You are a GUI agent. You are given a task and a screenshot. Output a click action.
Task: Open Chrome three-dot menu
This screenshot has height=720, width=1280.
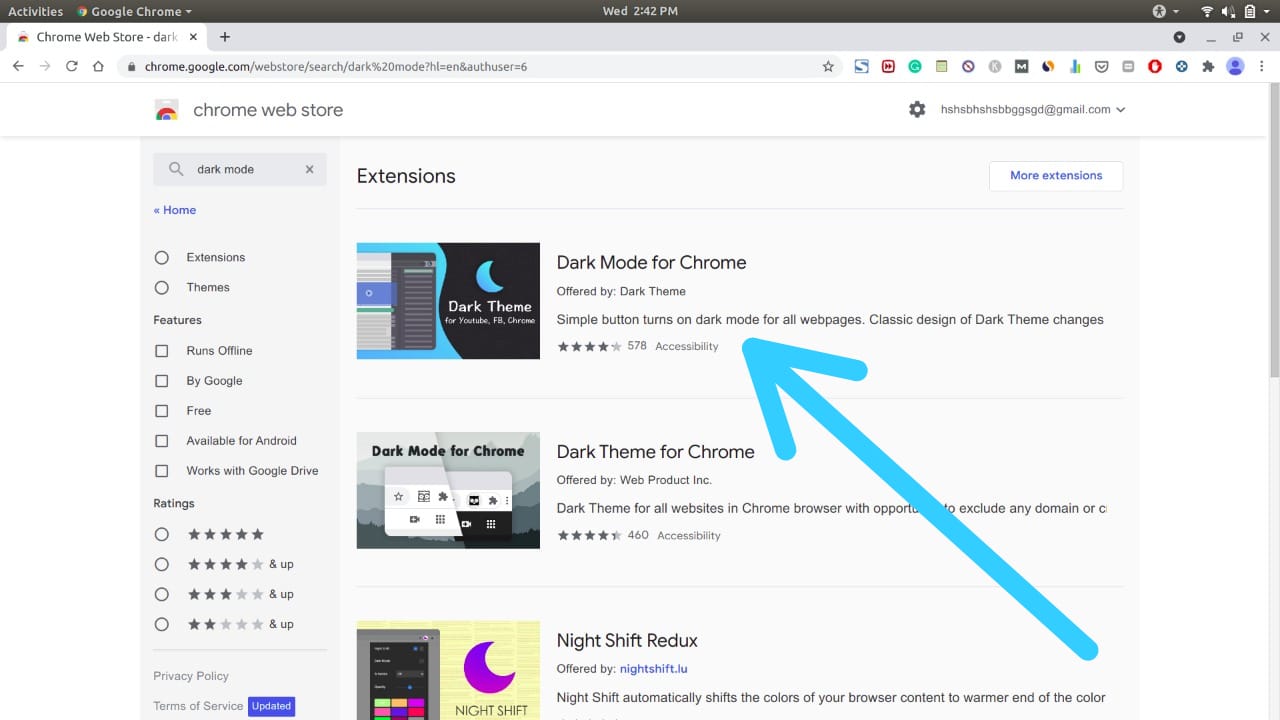(1262, 66)
